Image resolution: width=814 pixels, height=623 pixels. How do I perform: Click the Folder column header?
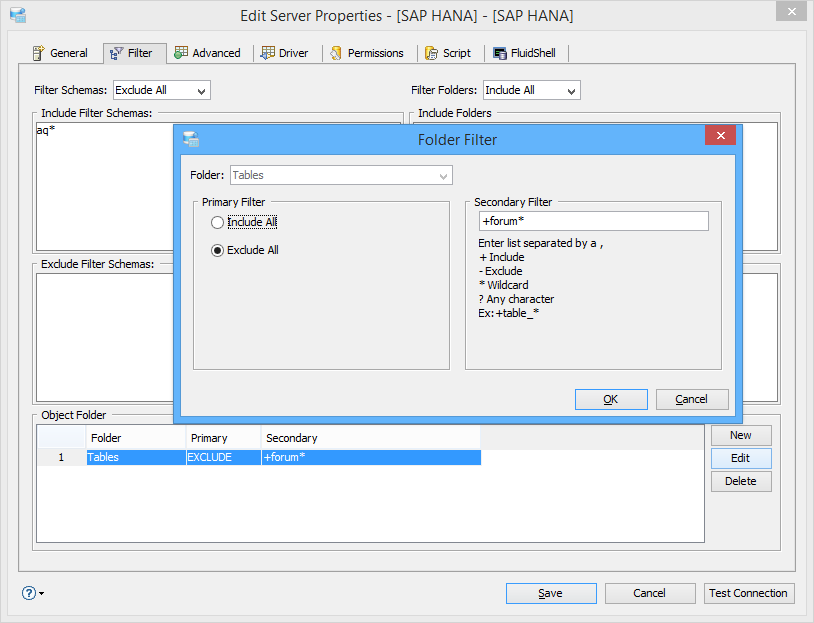[x=136, y=438]
